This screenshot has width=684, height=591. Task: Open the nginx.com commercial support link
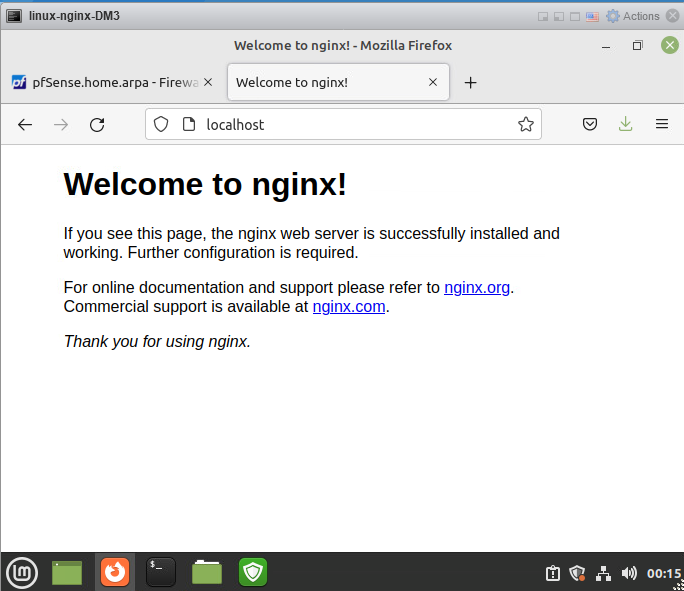pos(348,307)
